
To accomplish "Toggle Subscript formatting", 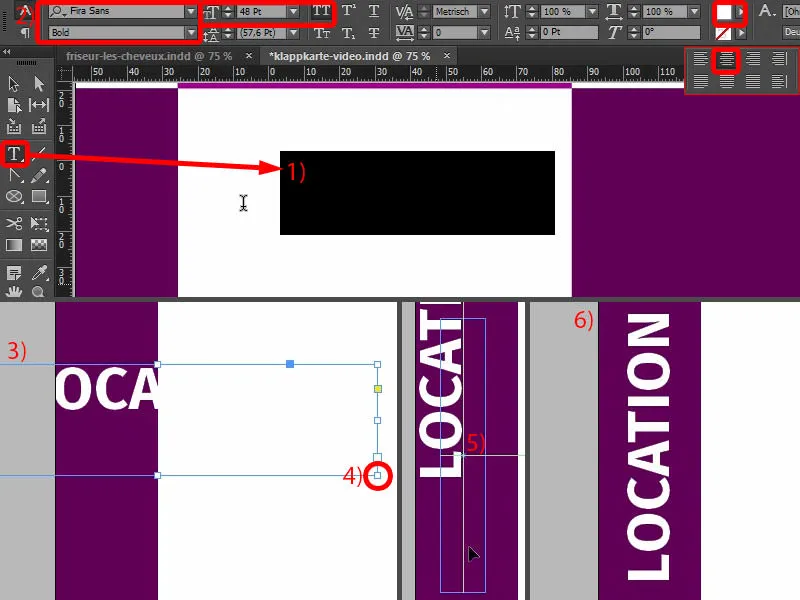I will click(348, 33).
